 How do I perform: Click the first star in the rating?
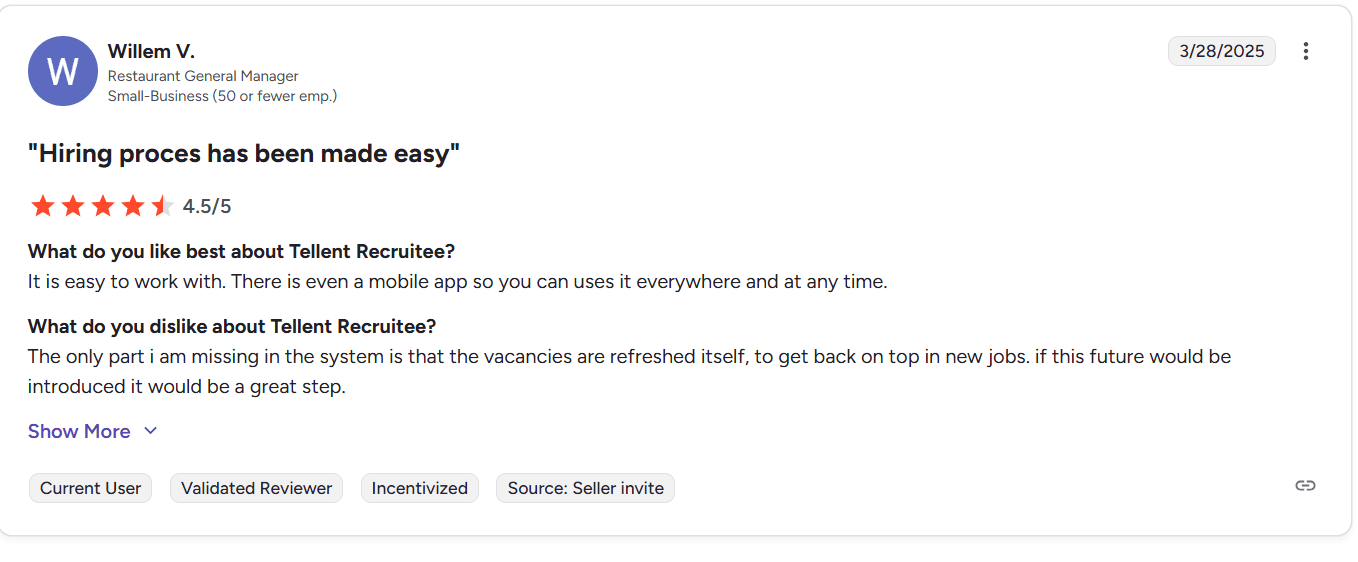43,207
